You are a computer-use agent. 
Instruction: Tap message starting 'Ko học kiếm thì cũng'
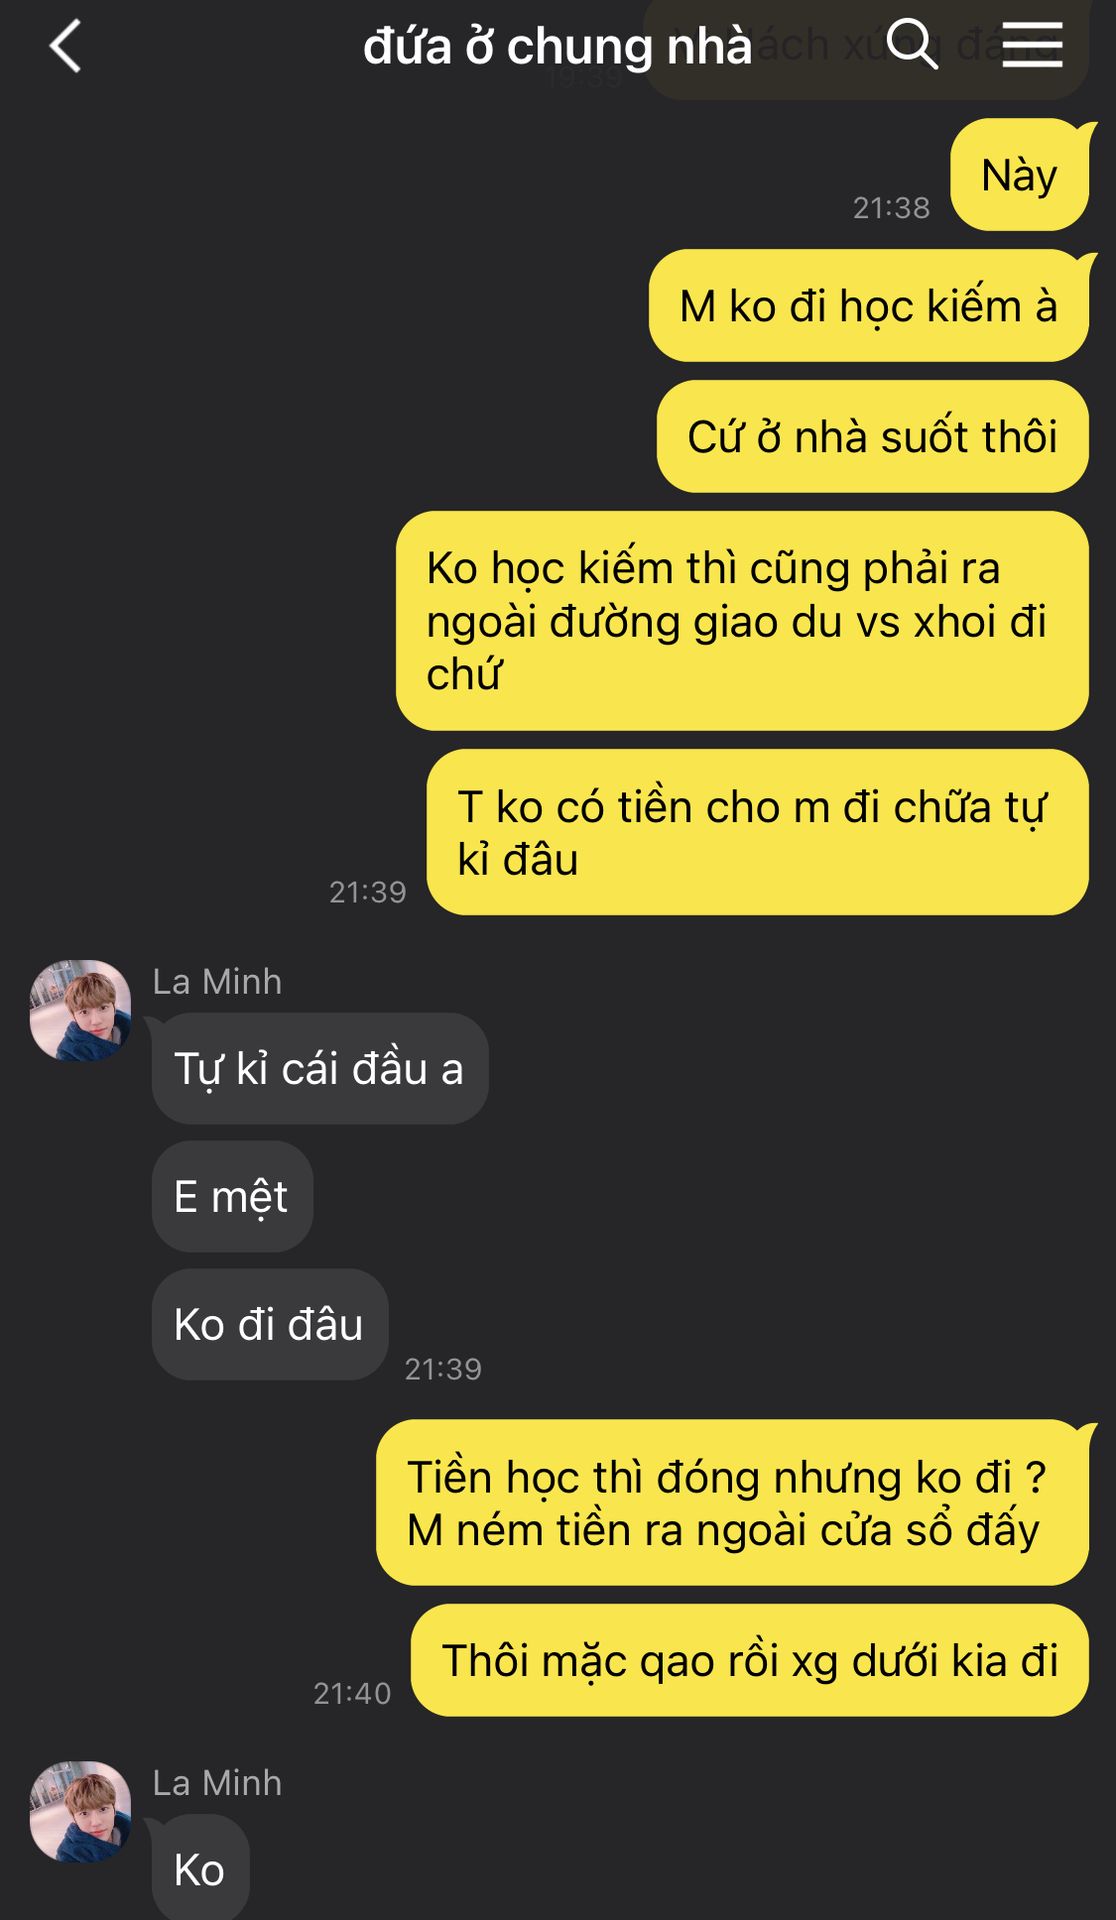(x=742, y=621)
